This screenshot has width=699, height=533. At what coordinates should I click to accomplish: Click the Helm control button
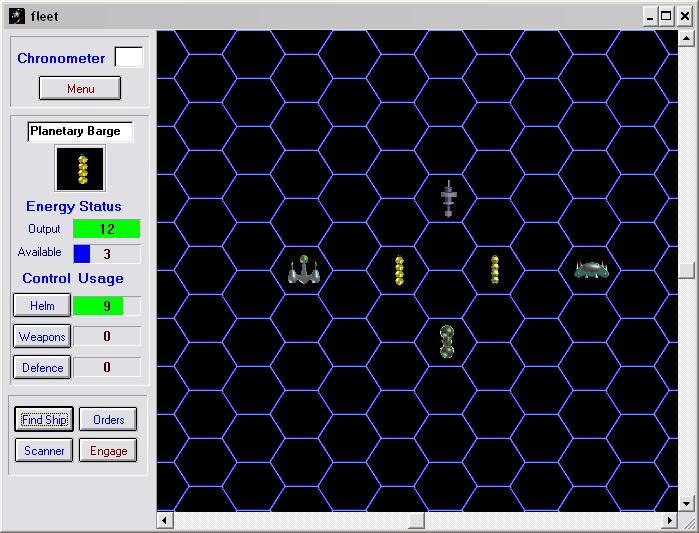42,305
